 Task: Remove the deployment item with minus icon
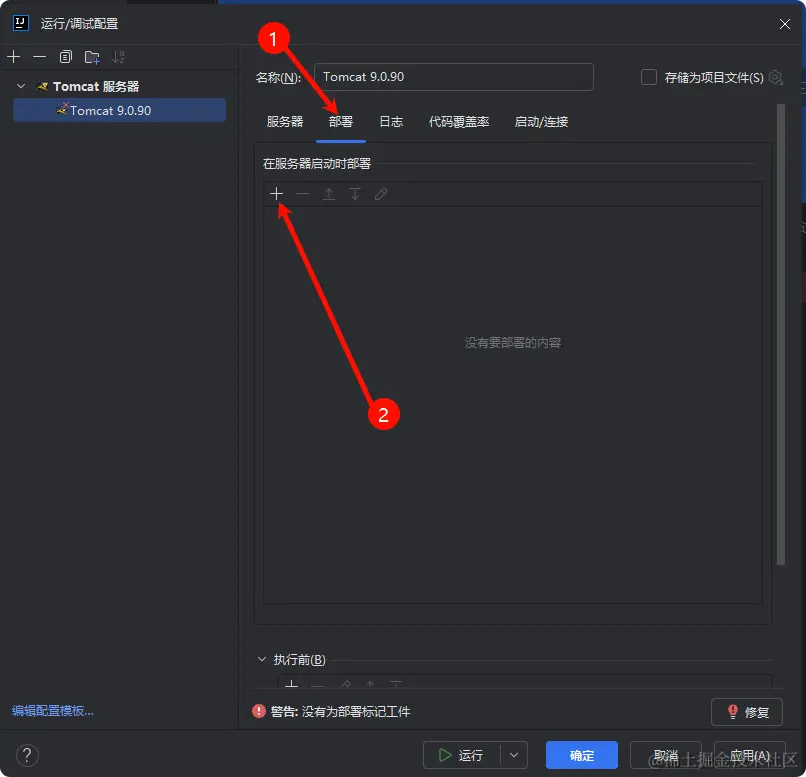[x=303, y=194]
